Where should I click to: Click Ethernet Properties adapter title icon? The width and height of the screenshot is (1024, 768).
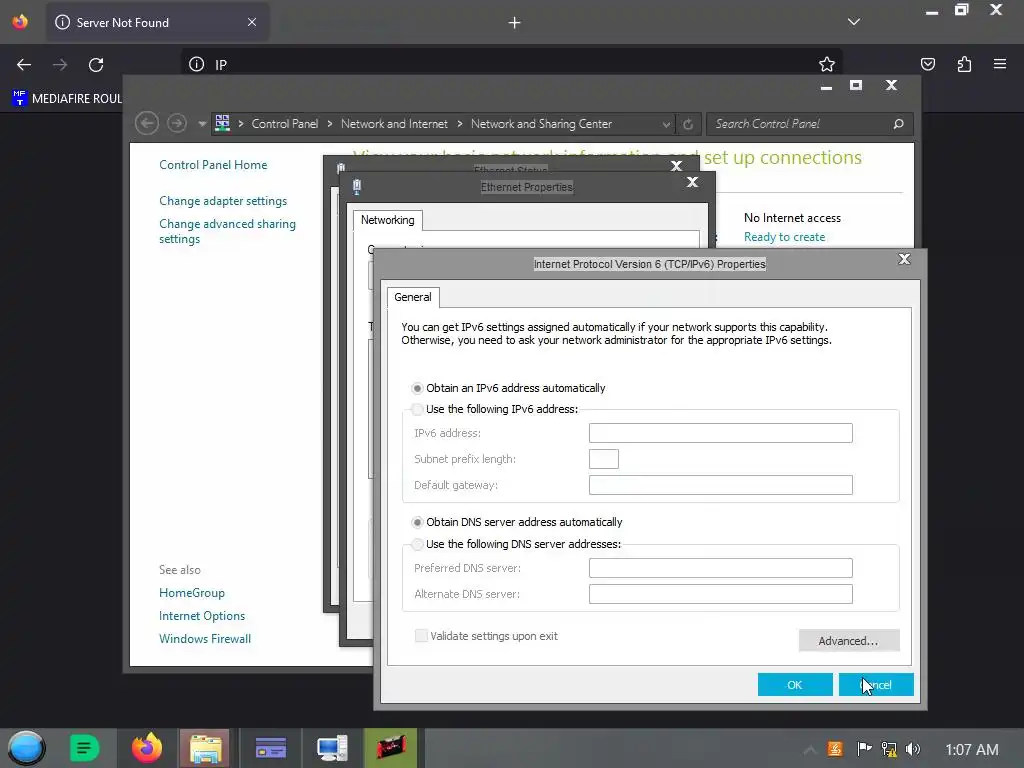click(x=357, y=187)
